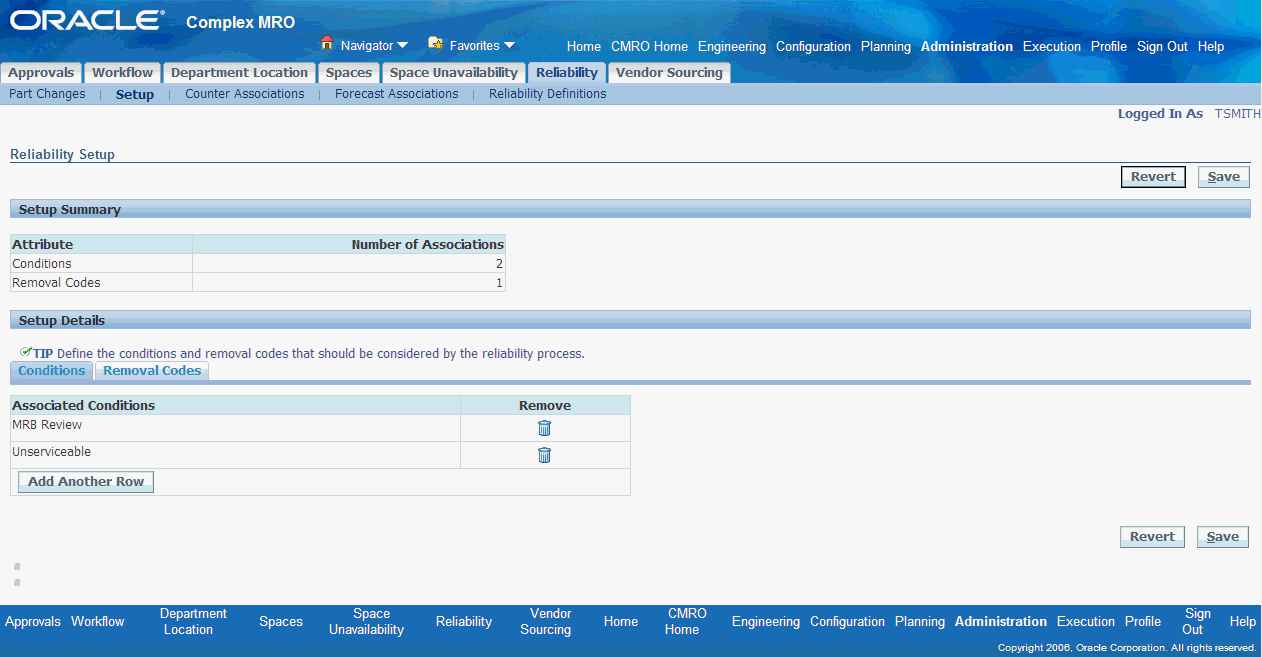Click Home in the top menu
The height and width of the screenshot is (657, 1262).
[x=584, y=47]
